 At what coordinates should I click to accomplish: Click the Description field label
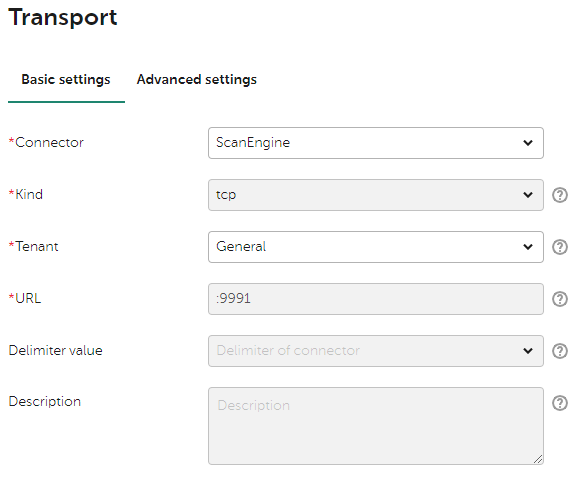click(45, 402)
